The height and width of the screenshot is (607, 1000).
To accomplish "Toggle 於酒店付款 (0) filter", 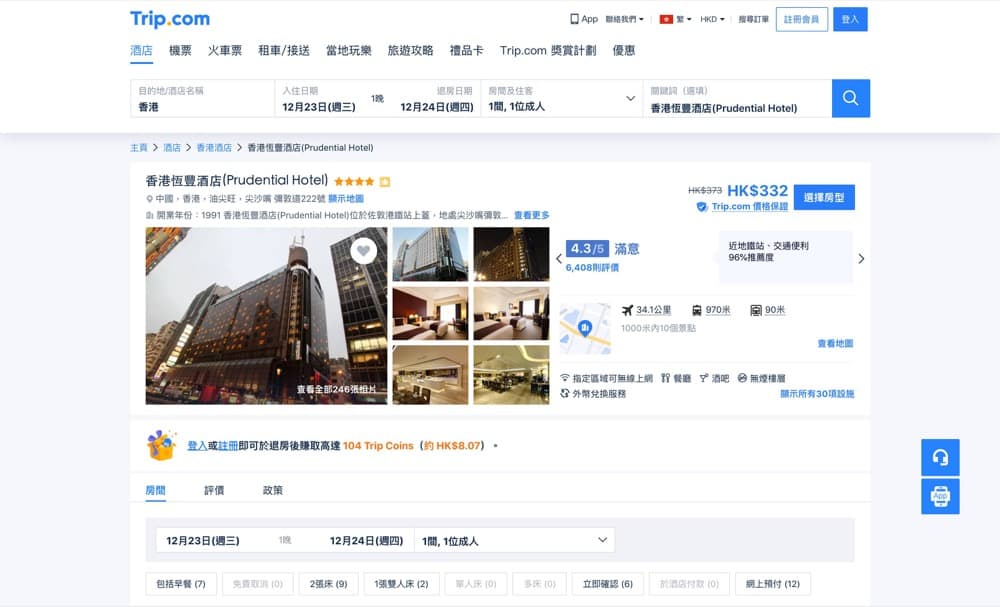I will [689, 583].
